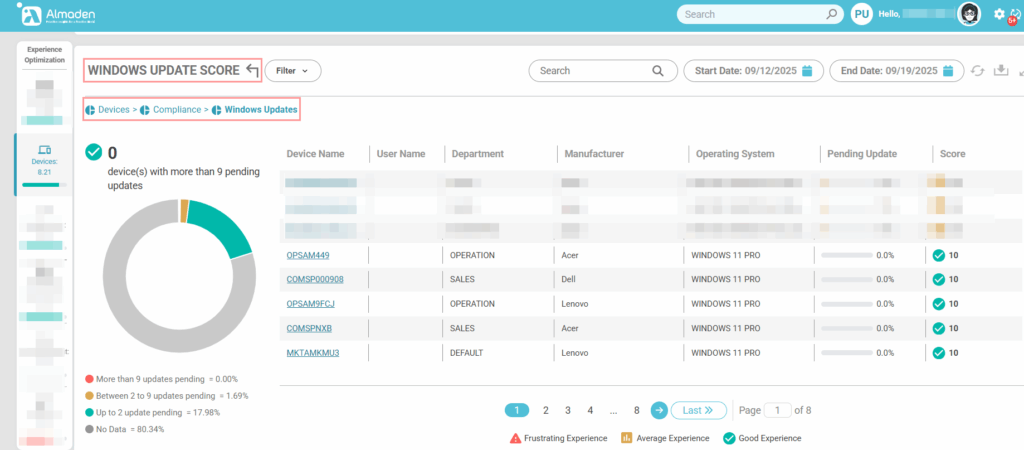
Task: Open device link COMSP000908
Action: pos(315,279)
